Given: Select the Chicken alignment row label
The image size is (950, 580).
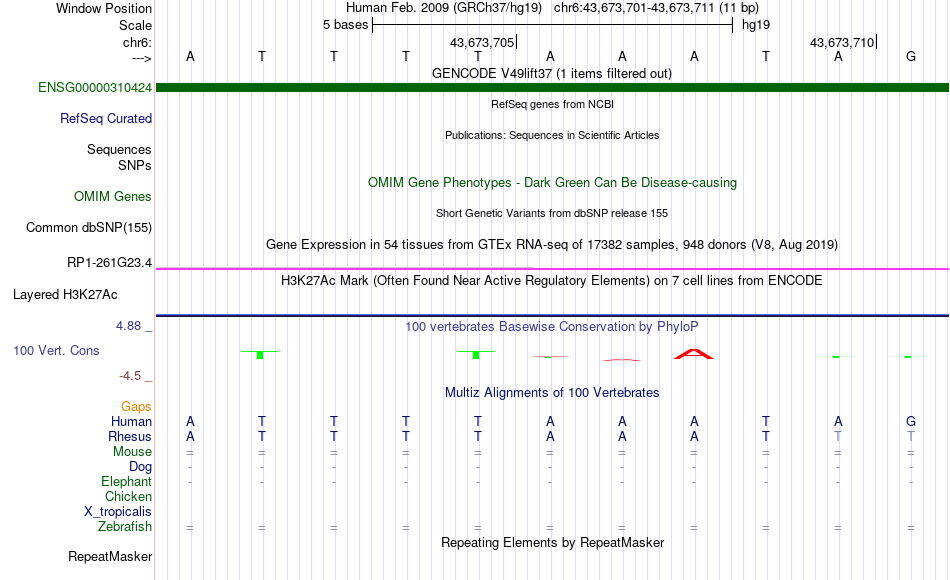Looking at the screenshot, I should [x=128, y=496].
